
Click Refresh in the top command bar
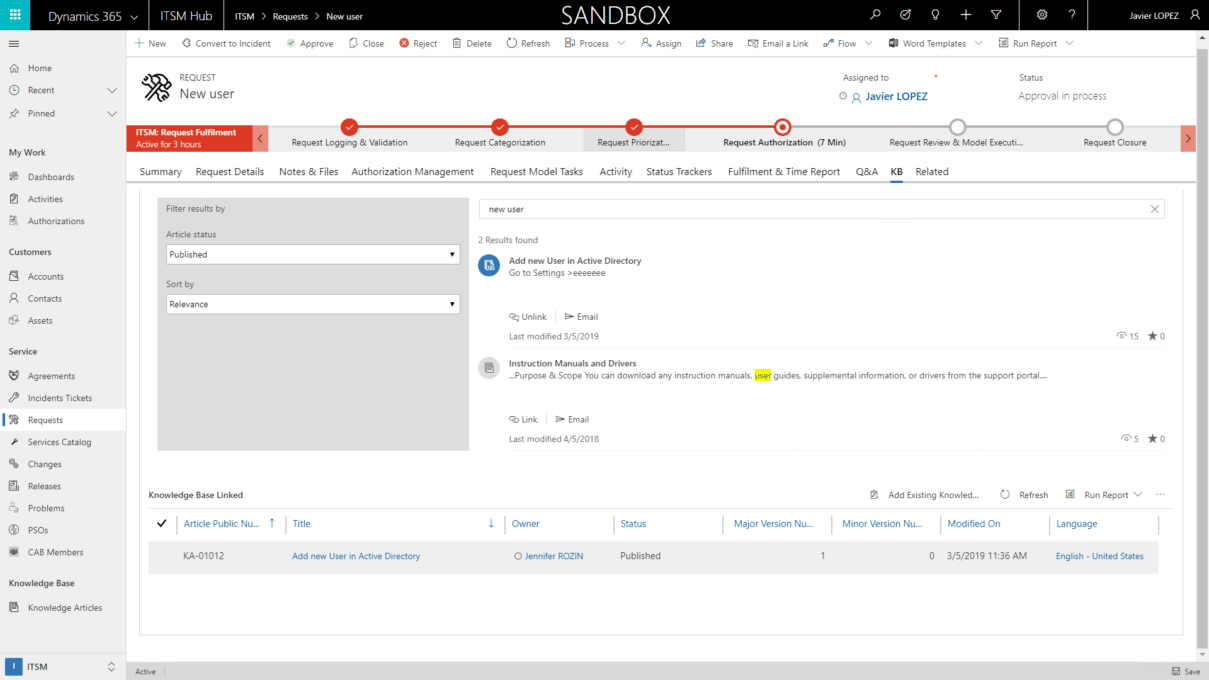(528, 43)
